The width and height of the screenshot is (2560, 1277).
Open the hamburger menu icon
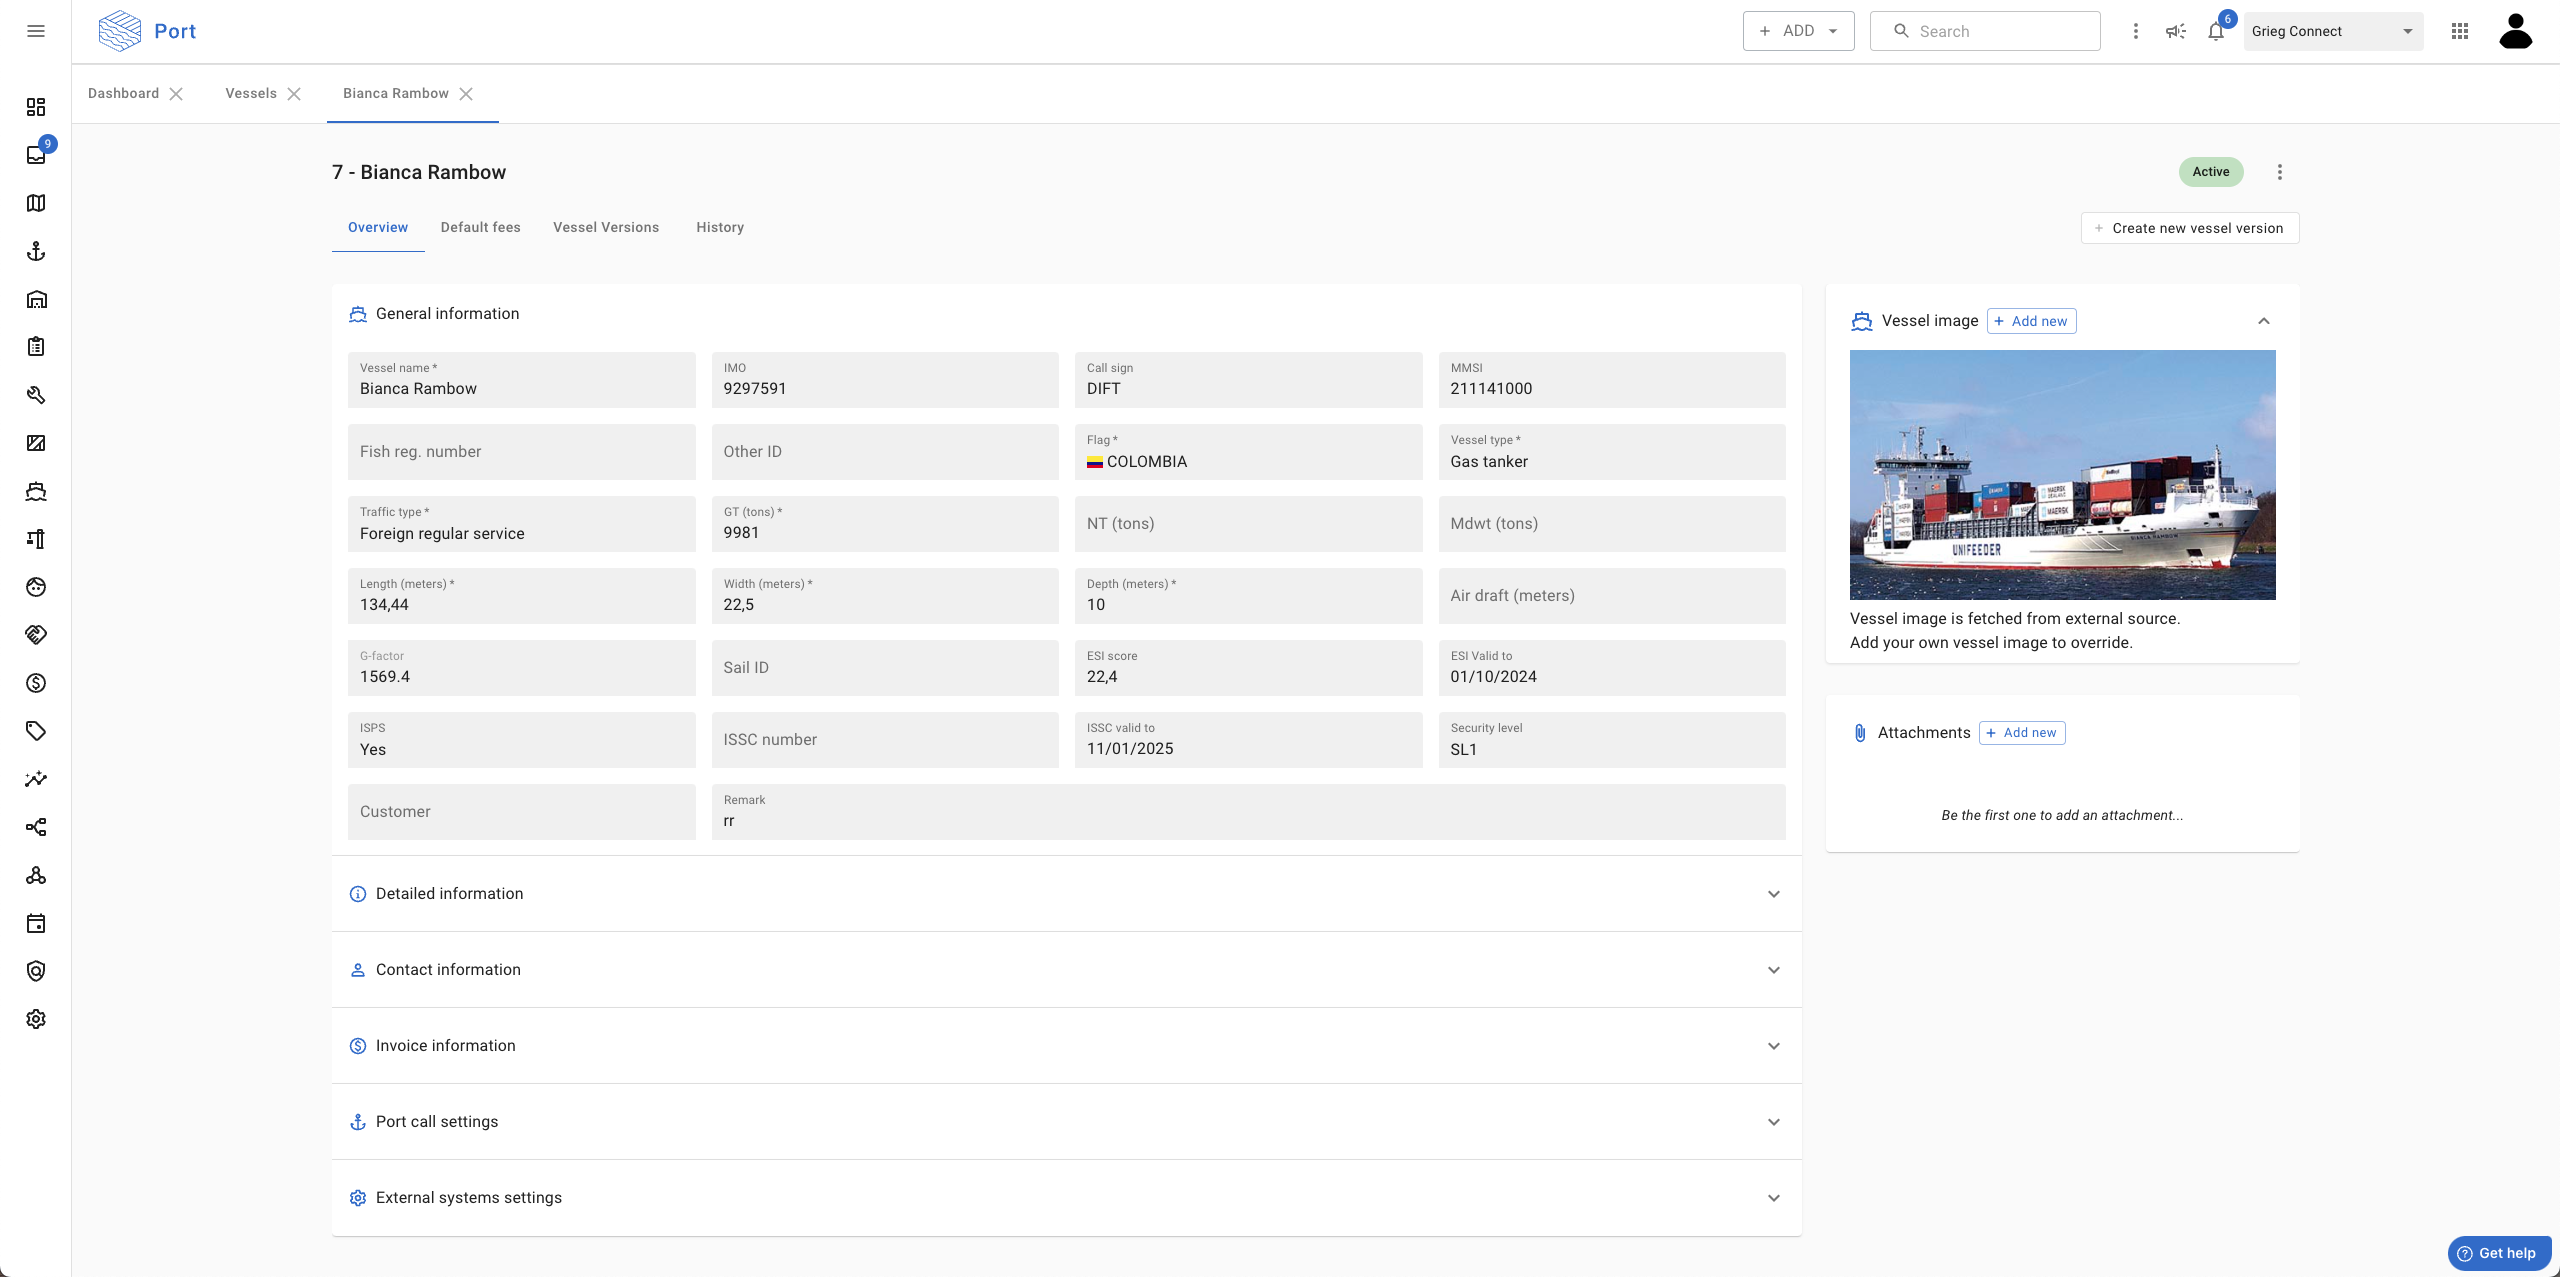[x=36, y=31]
